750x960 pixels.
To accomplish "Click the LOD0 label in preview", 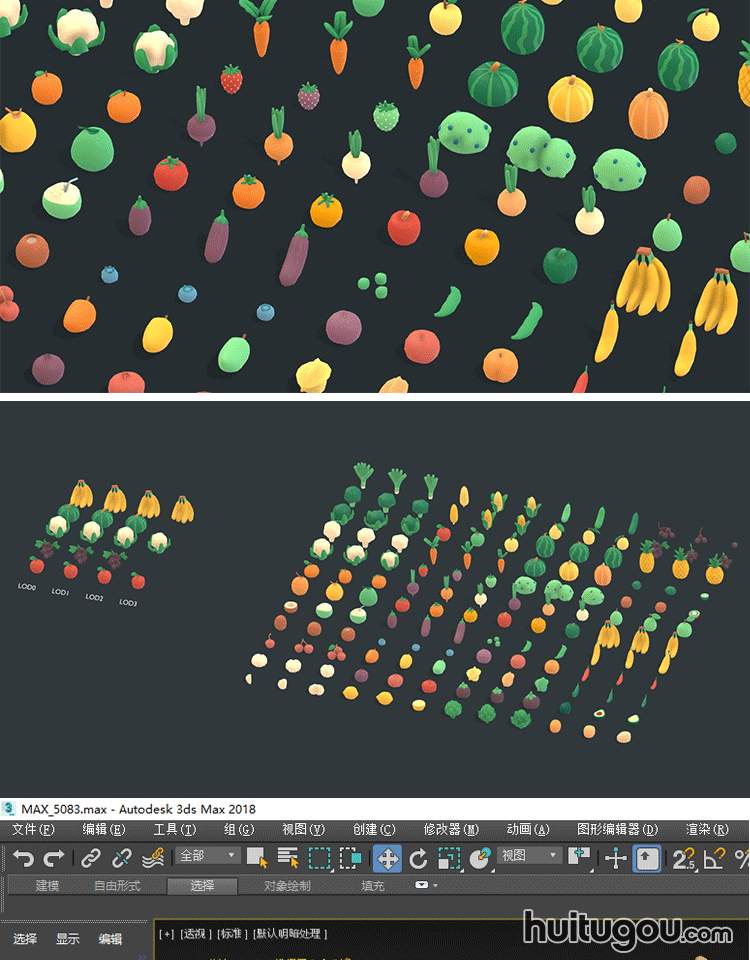I will pyautogui.click(x=26, y=587).
